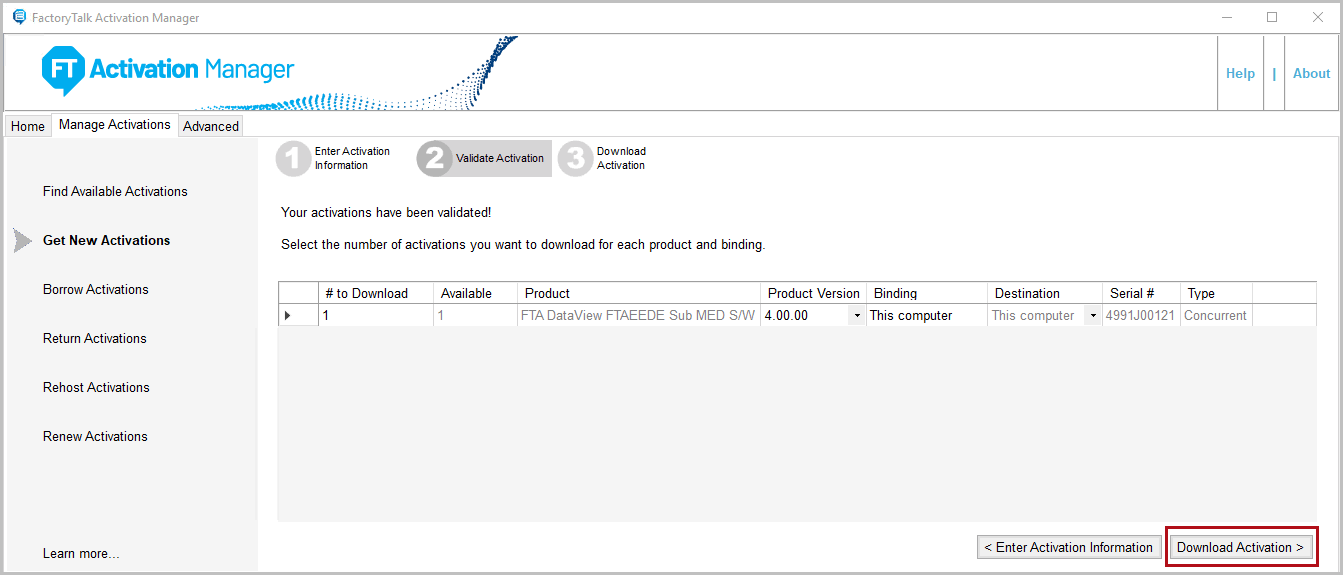Minimize the Activation Manager window

(x=1226, y=17)
